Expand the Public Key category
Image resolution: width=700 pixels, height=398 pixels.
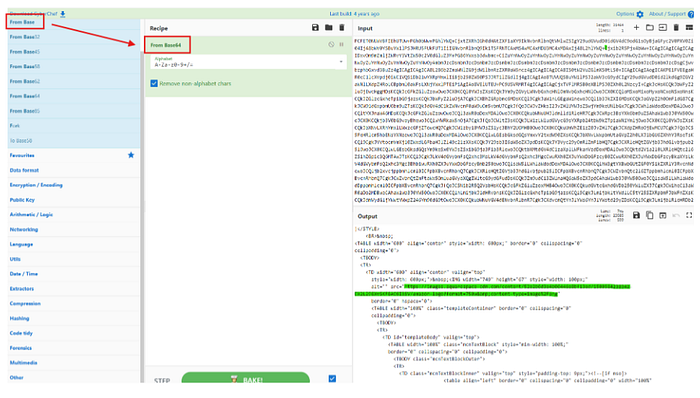pyautogui.click(x=73, y=200)
